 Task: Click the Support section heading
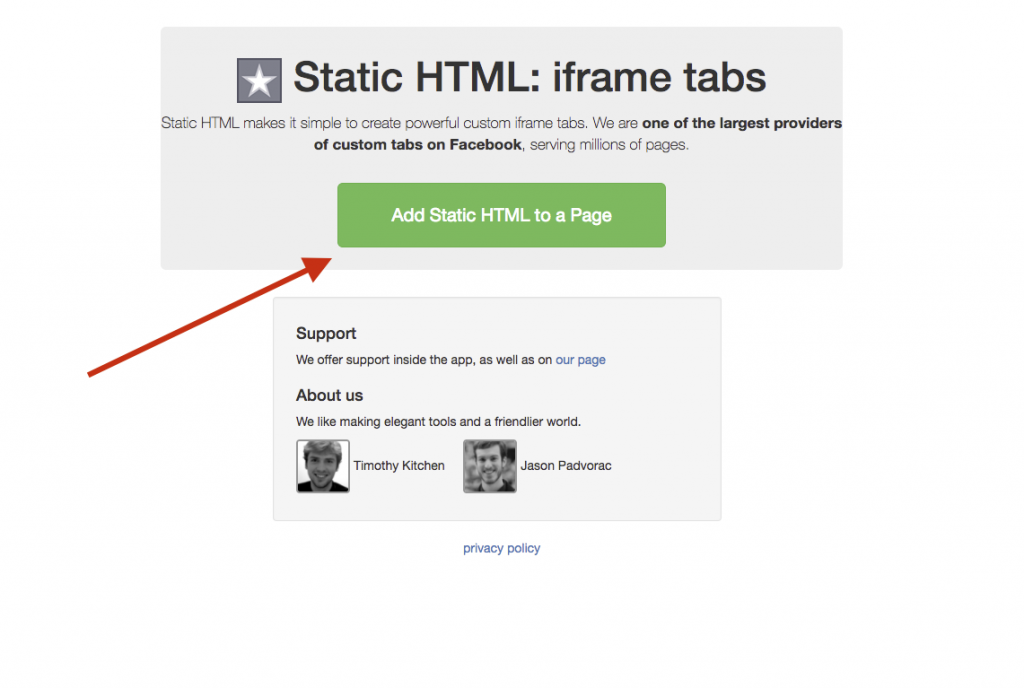pyautogui.click(x=326, y=333)
